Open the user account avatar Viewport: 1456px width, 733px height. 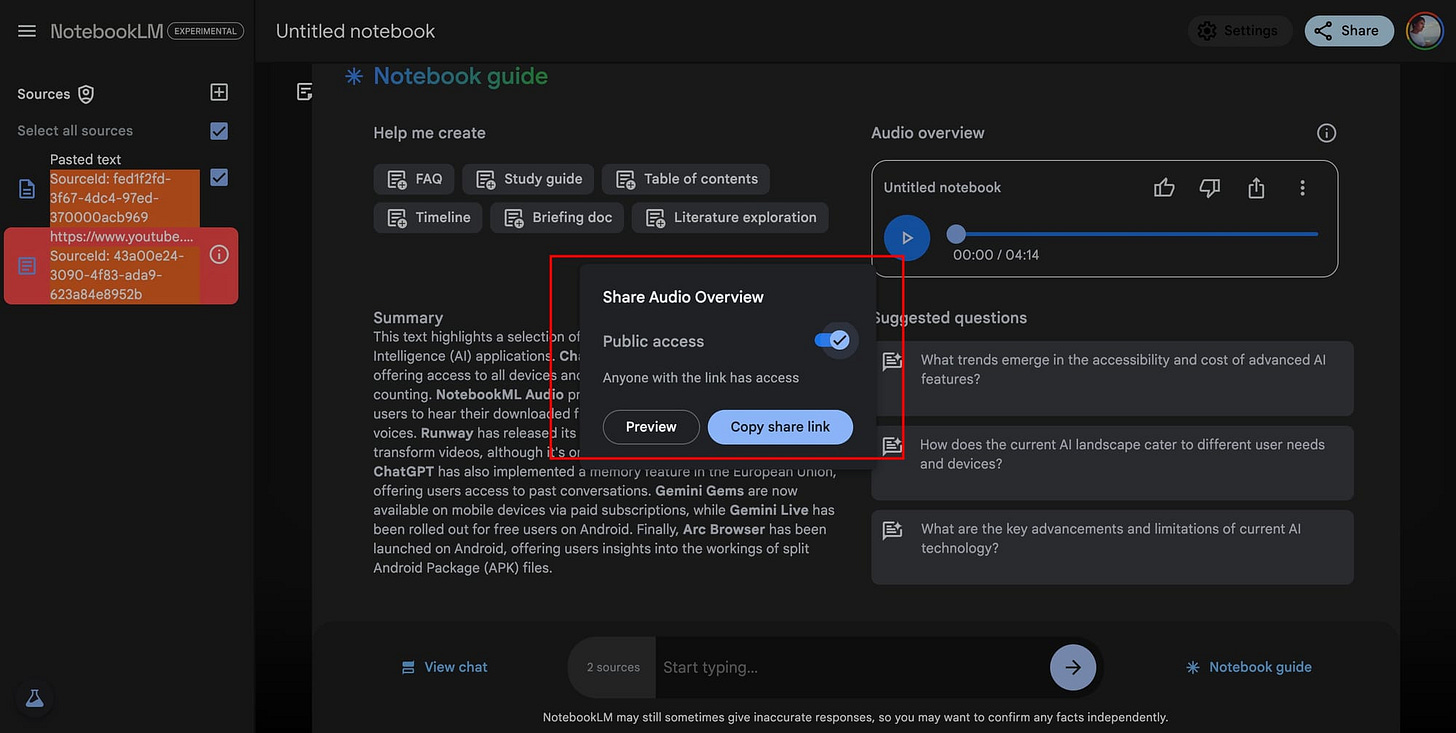click(1424, 31)
